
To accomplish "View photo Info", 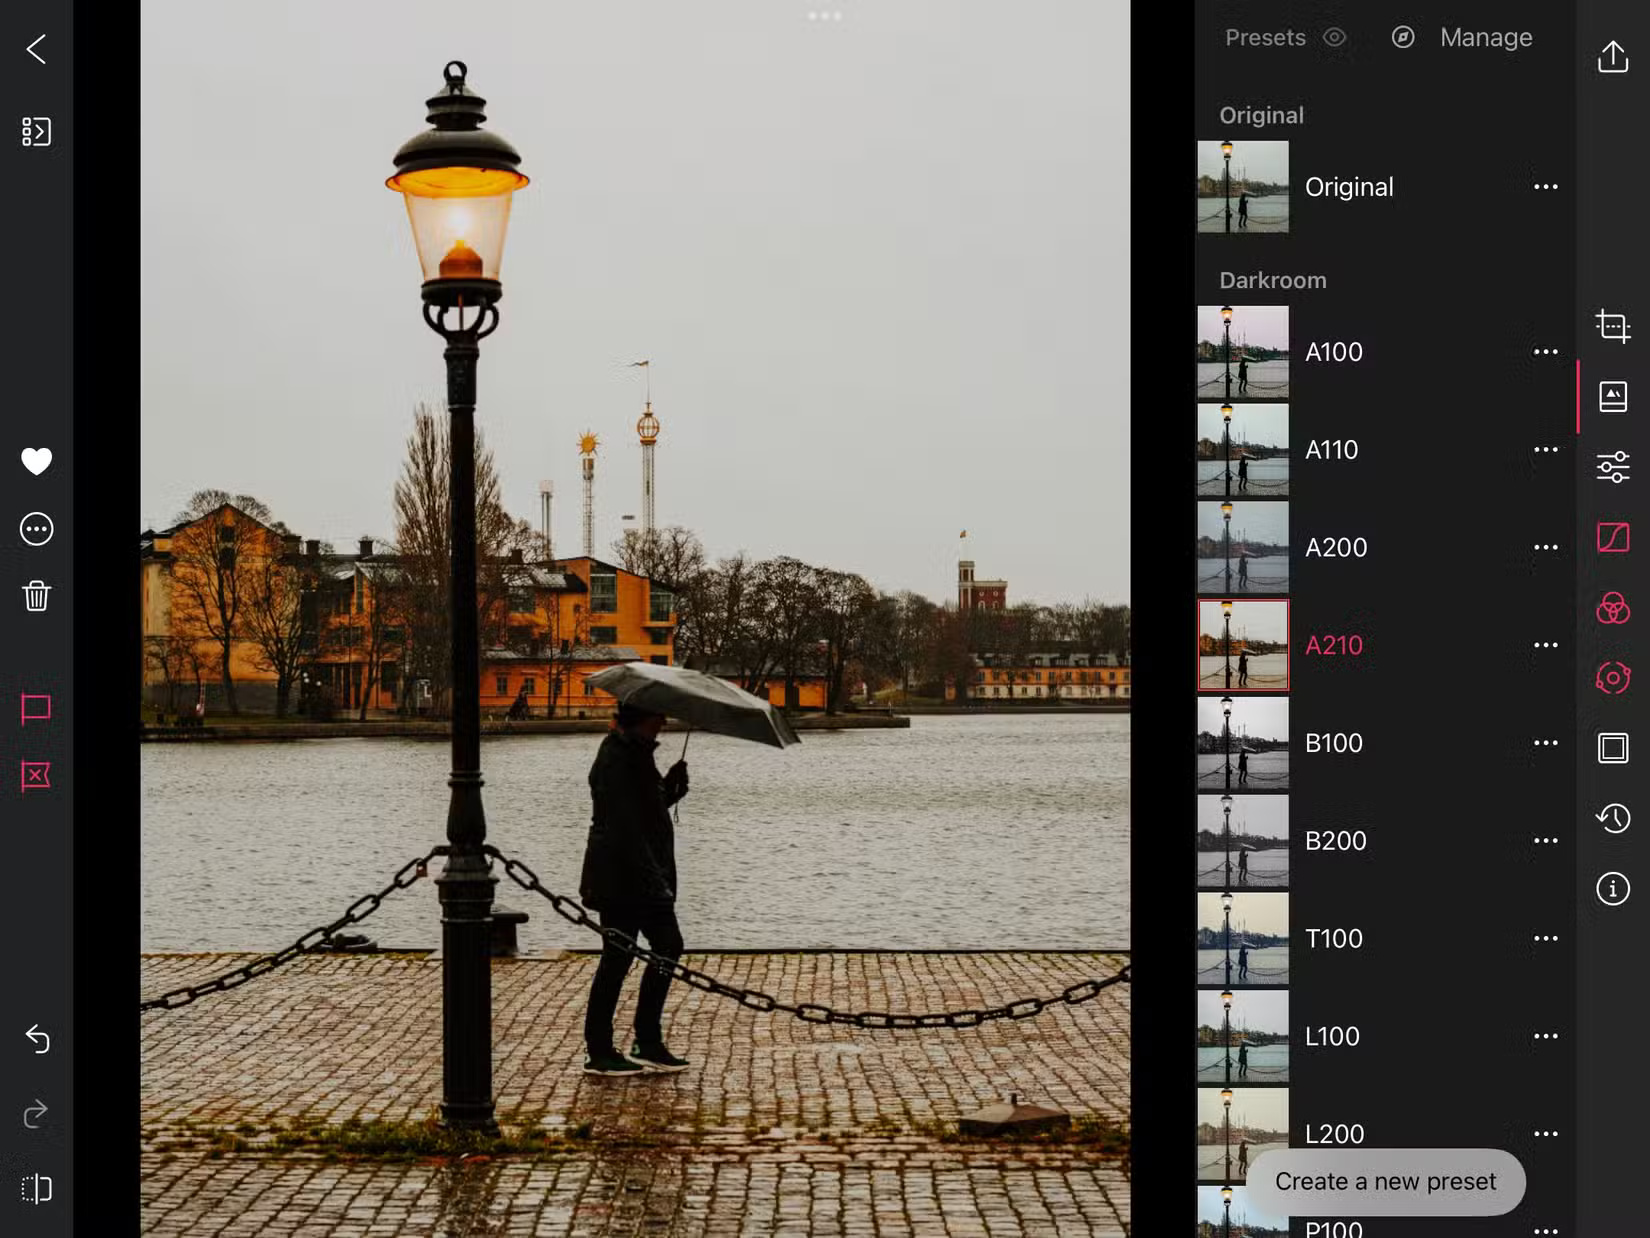I will tap(1613, 888).
